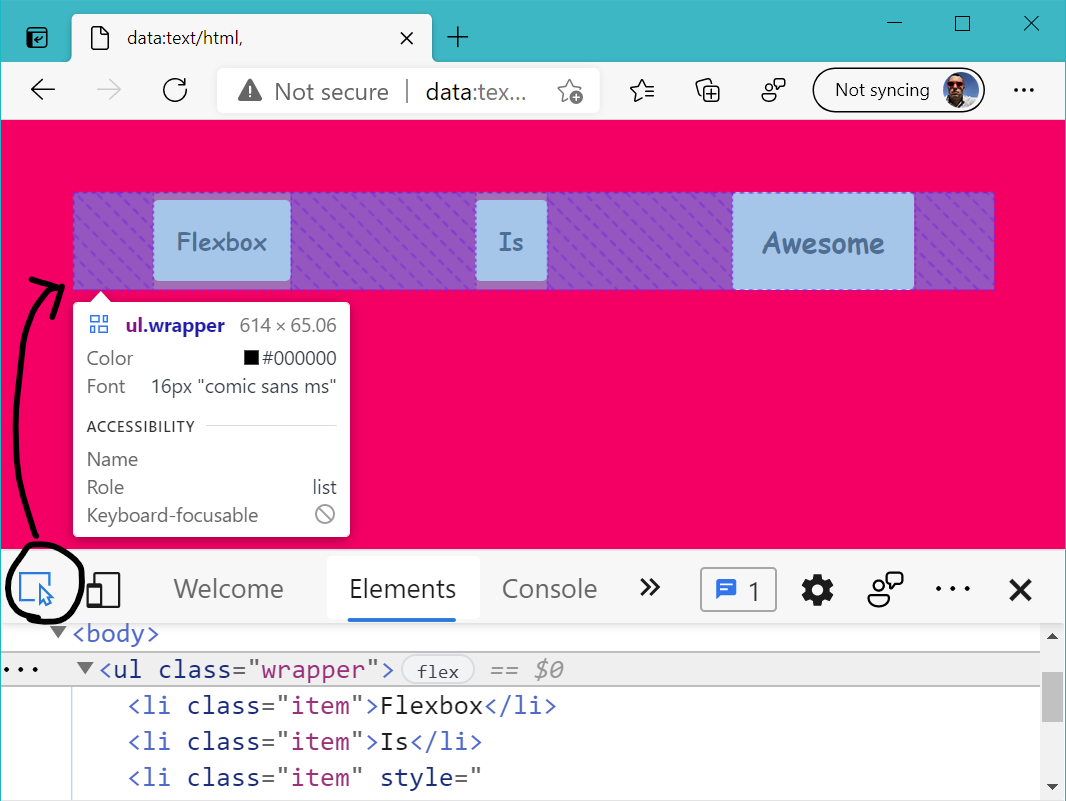This screenshot has width=1066, height=801.
Task: Collapse the body element node
Action: click(x=59, y=634)
